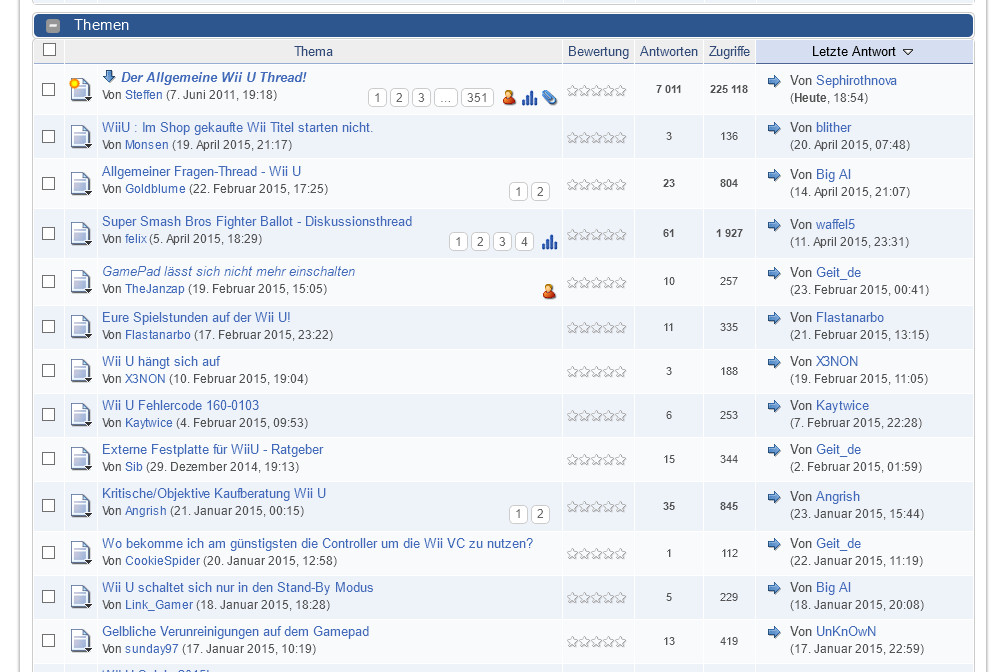Jump to last post by X3NON arrow
This screenshot has height=672, width=996.
tap(774, 362)
